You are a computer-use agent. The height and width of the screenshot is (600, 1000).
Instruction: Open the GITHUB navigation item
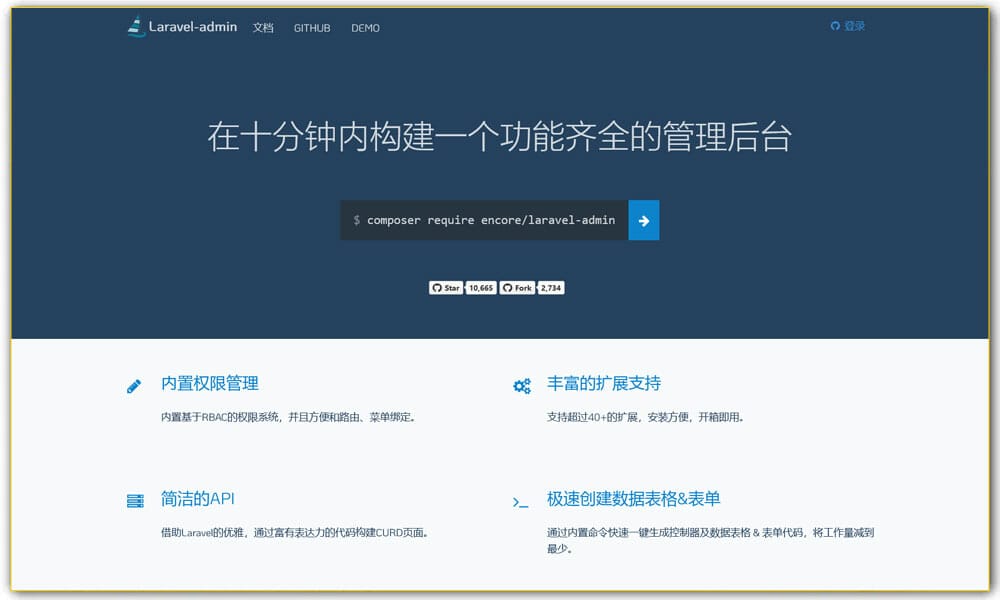[311, 28]
